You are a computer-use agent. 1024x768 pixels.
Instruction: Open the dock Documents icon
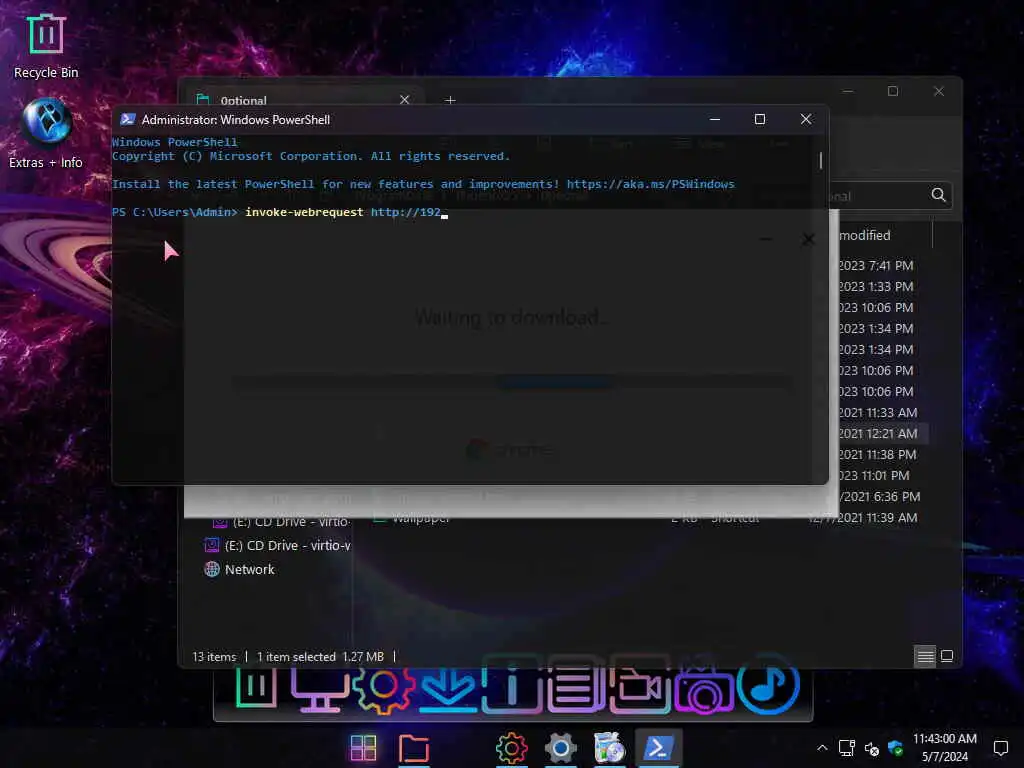[x=575, y=686]
